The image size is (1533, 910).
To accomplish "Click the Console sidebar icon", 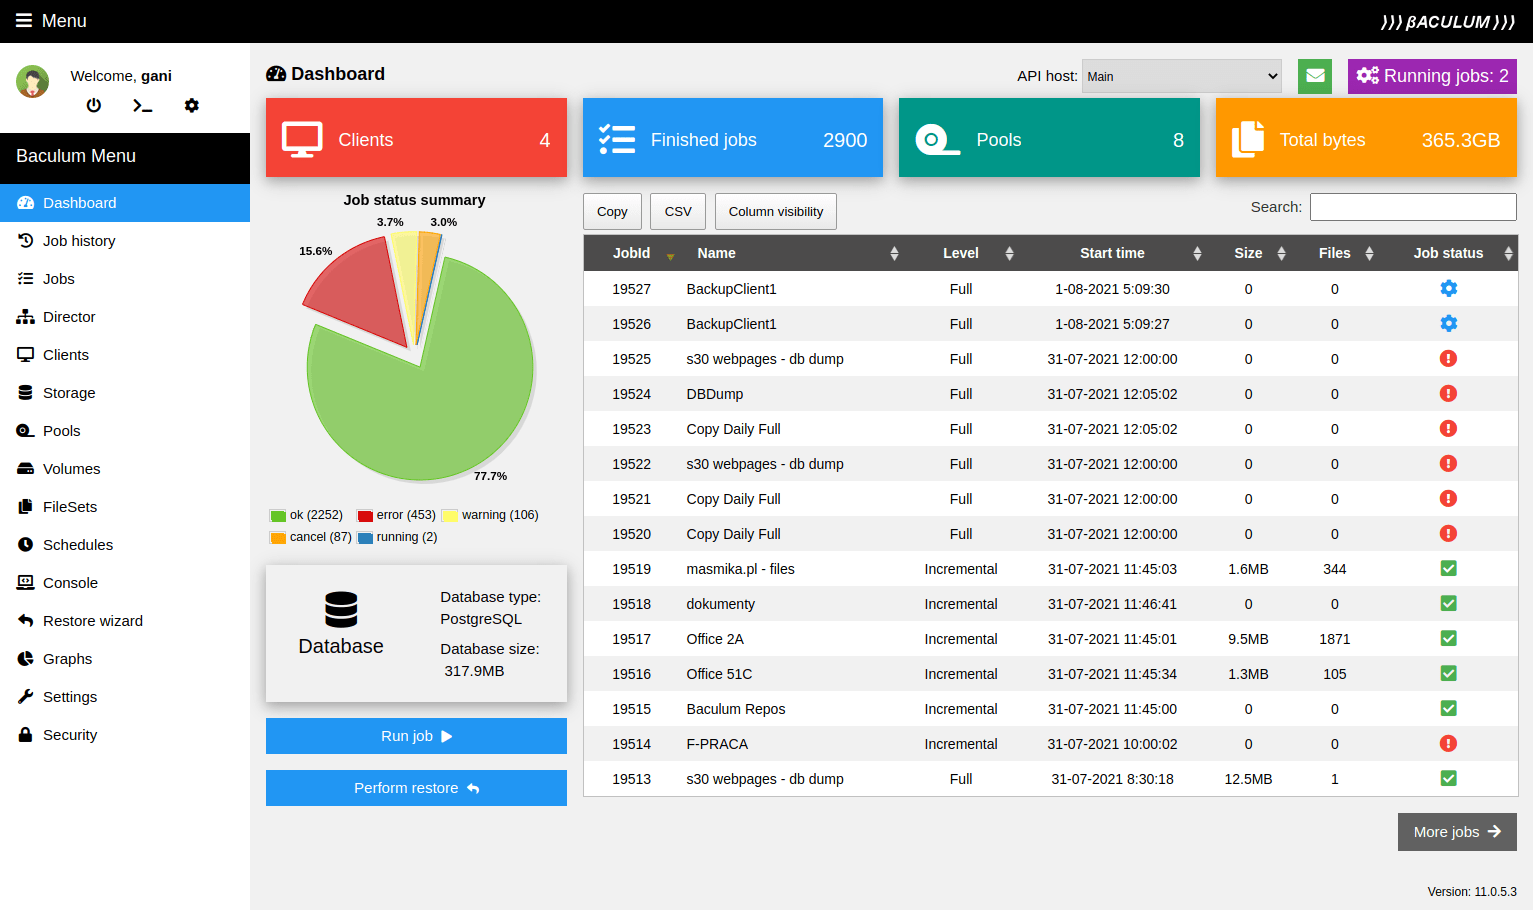I will (x=26, y=583).
